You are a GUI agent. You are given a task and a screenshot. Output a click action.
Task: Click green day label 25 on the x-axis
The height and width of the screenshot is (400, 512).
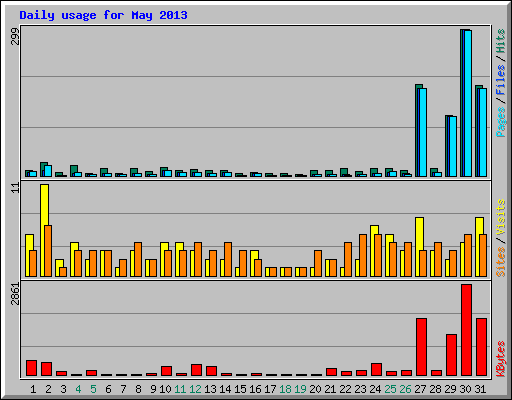click(390, 389)
